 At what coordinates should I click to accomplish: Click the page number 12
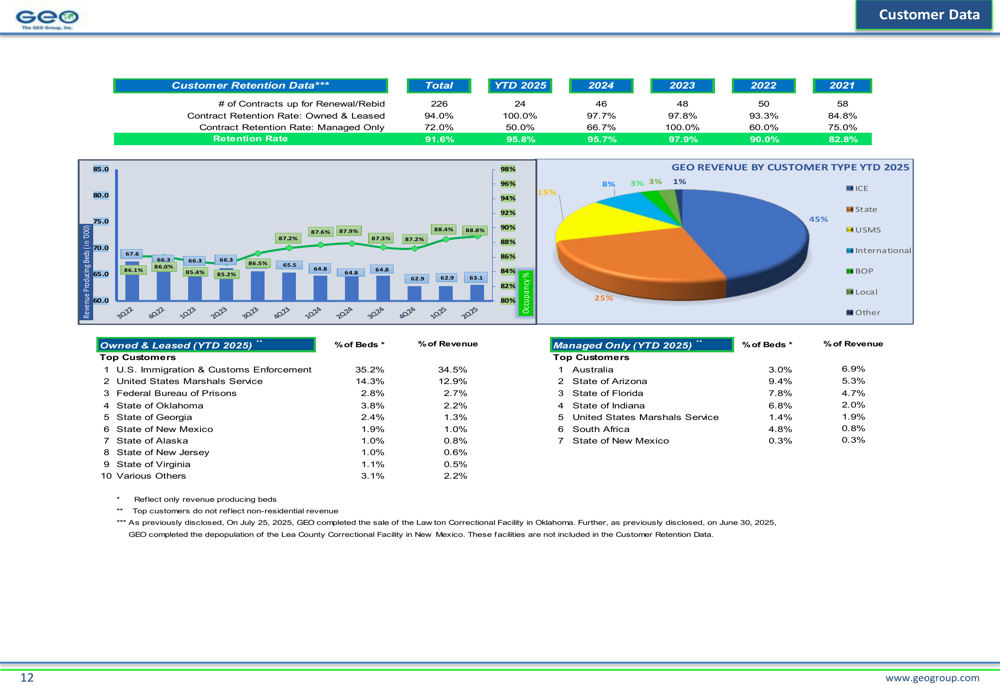[27, 677]
